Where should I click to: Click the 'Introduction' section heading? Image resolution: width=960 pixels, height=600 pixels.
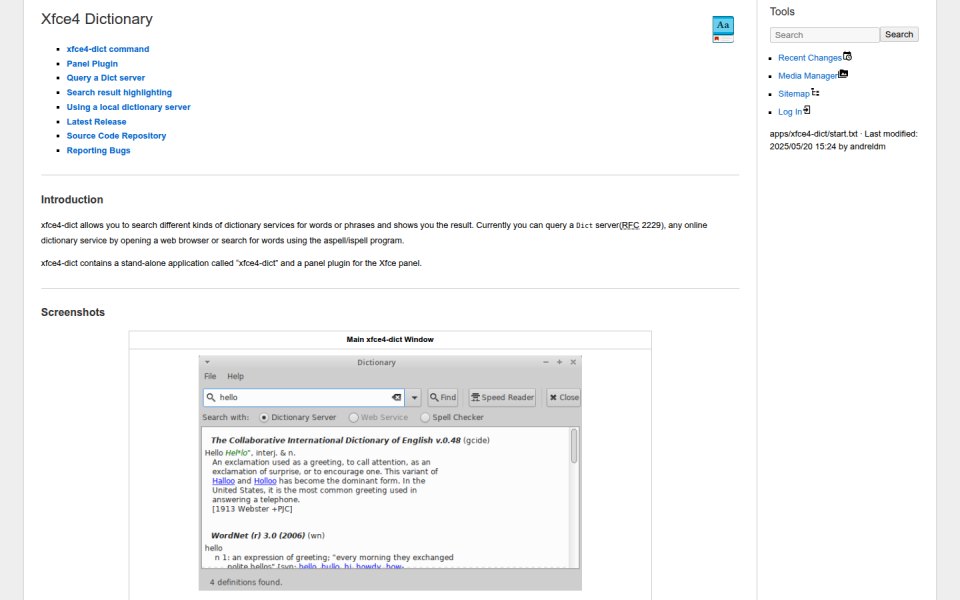click(x=72, y=200)
